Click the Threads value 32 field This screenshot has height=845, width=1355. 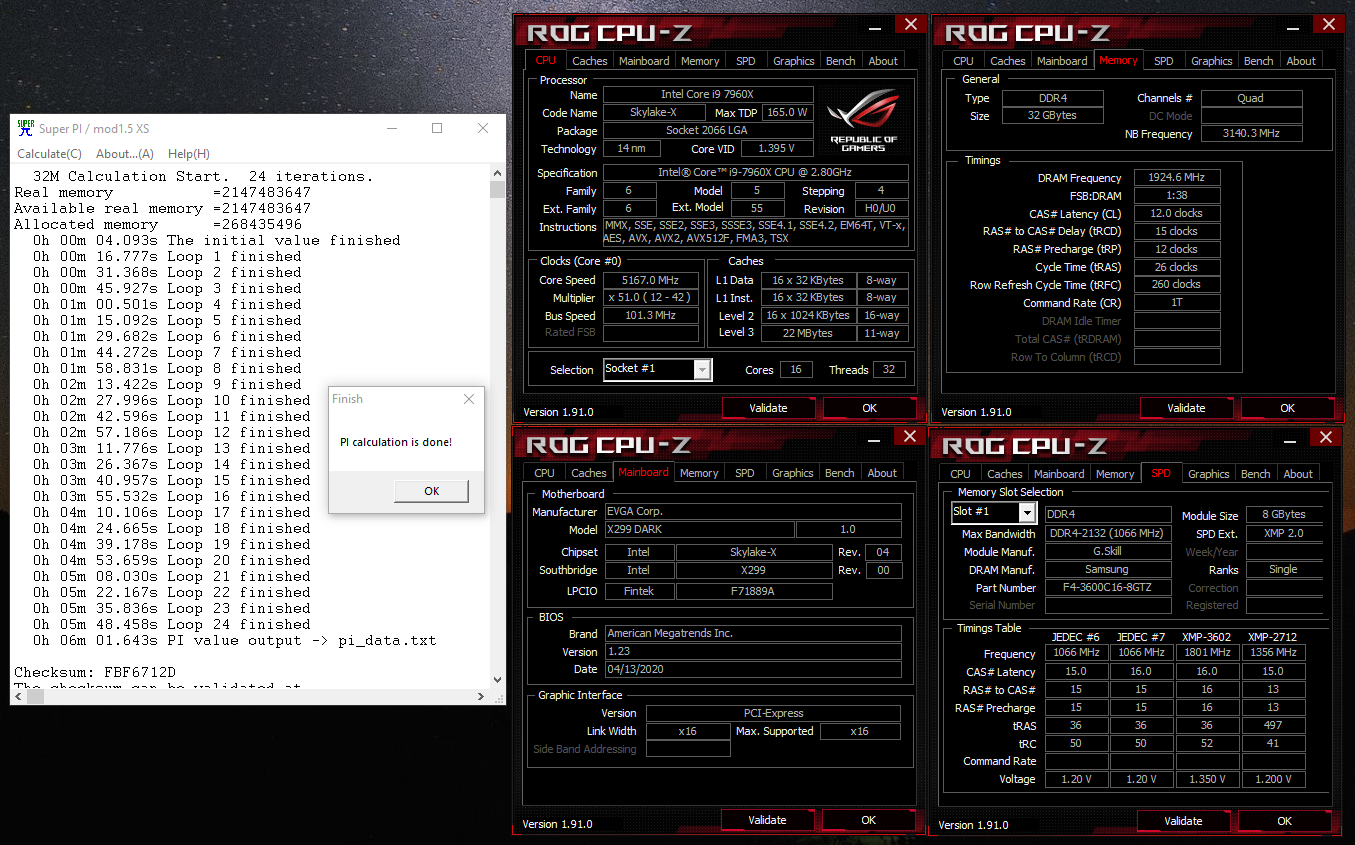tap(889, 369)
